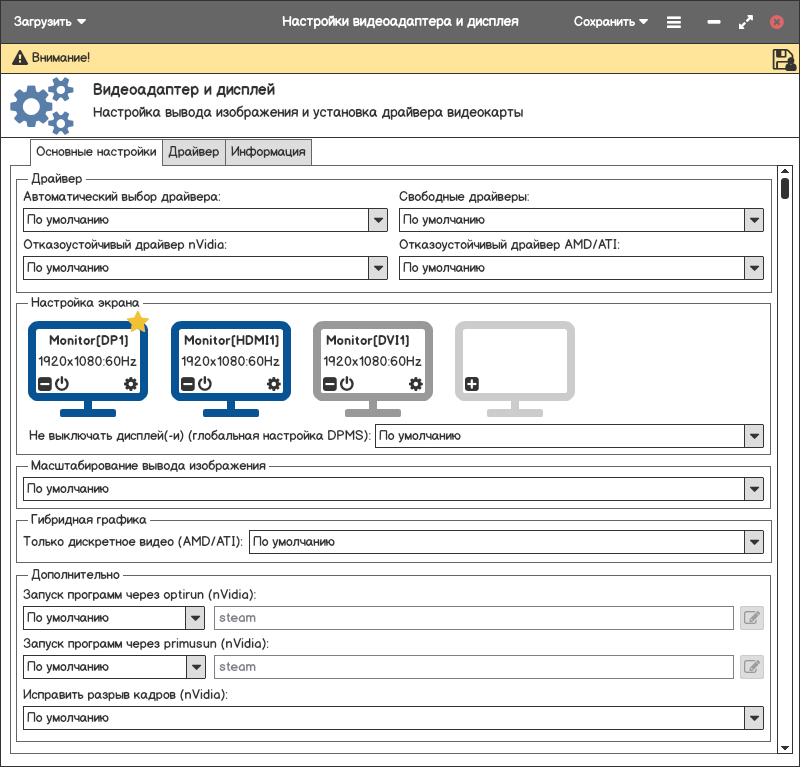This screenshot has height=767, width=800.
Task: Switch to the Информация tab
Action: 268,152
